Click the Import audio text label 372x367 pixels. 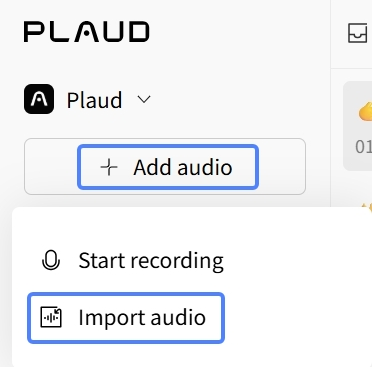[142, 317]
